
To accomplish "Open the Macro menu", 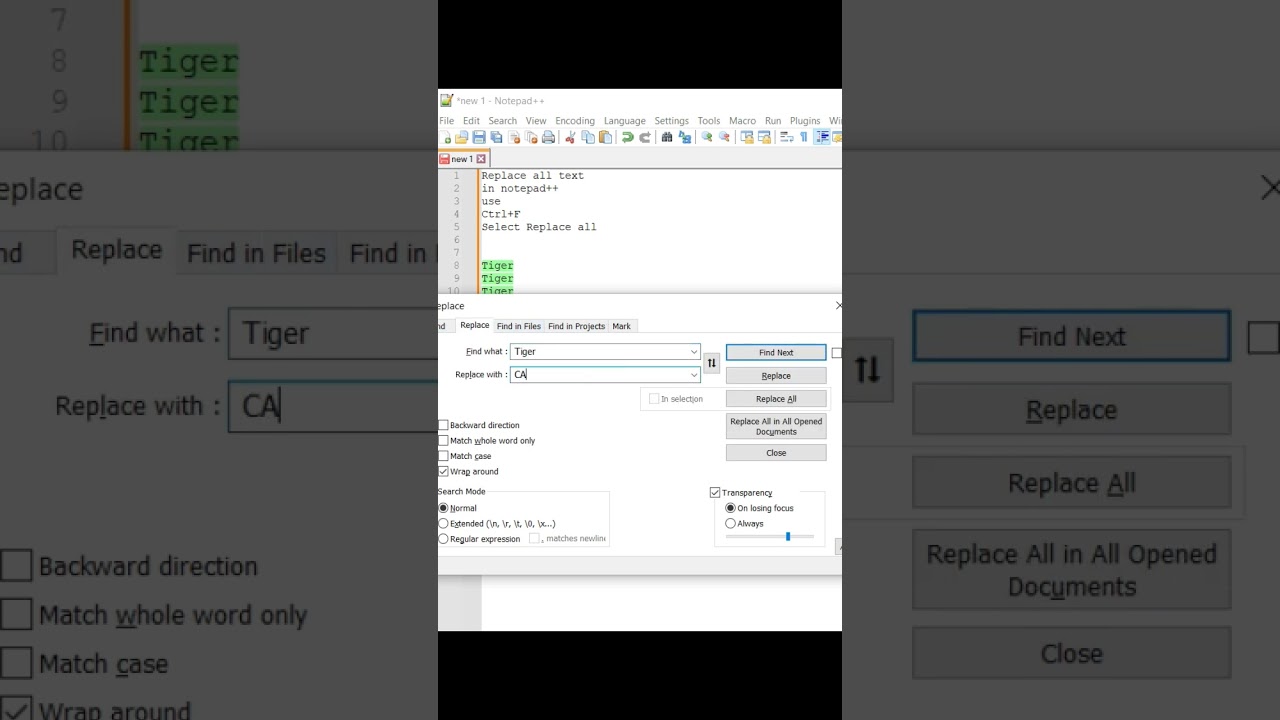I will click(742, 121).
